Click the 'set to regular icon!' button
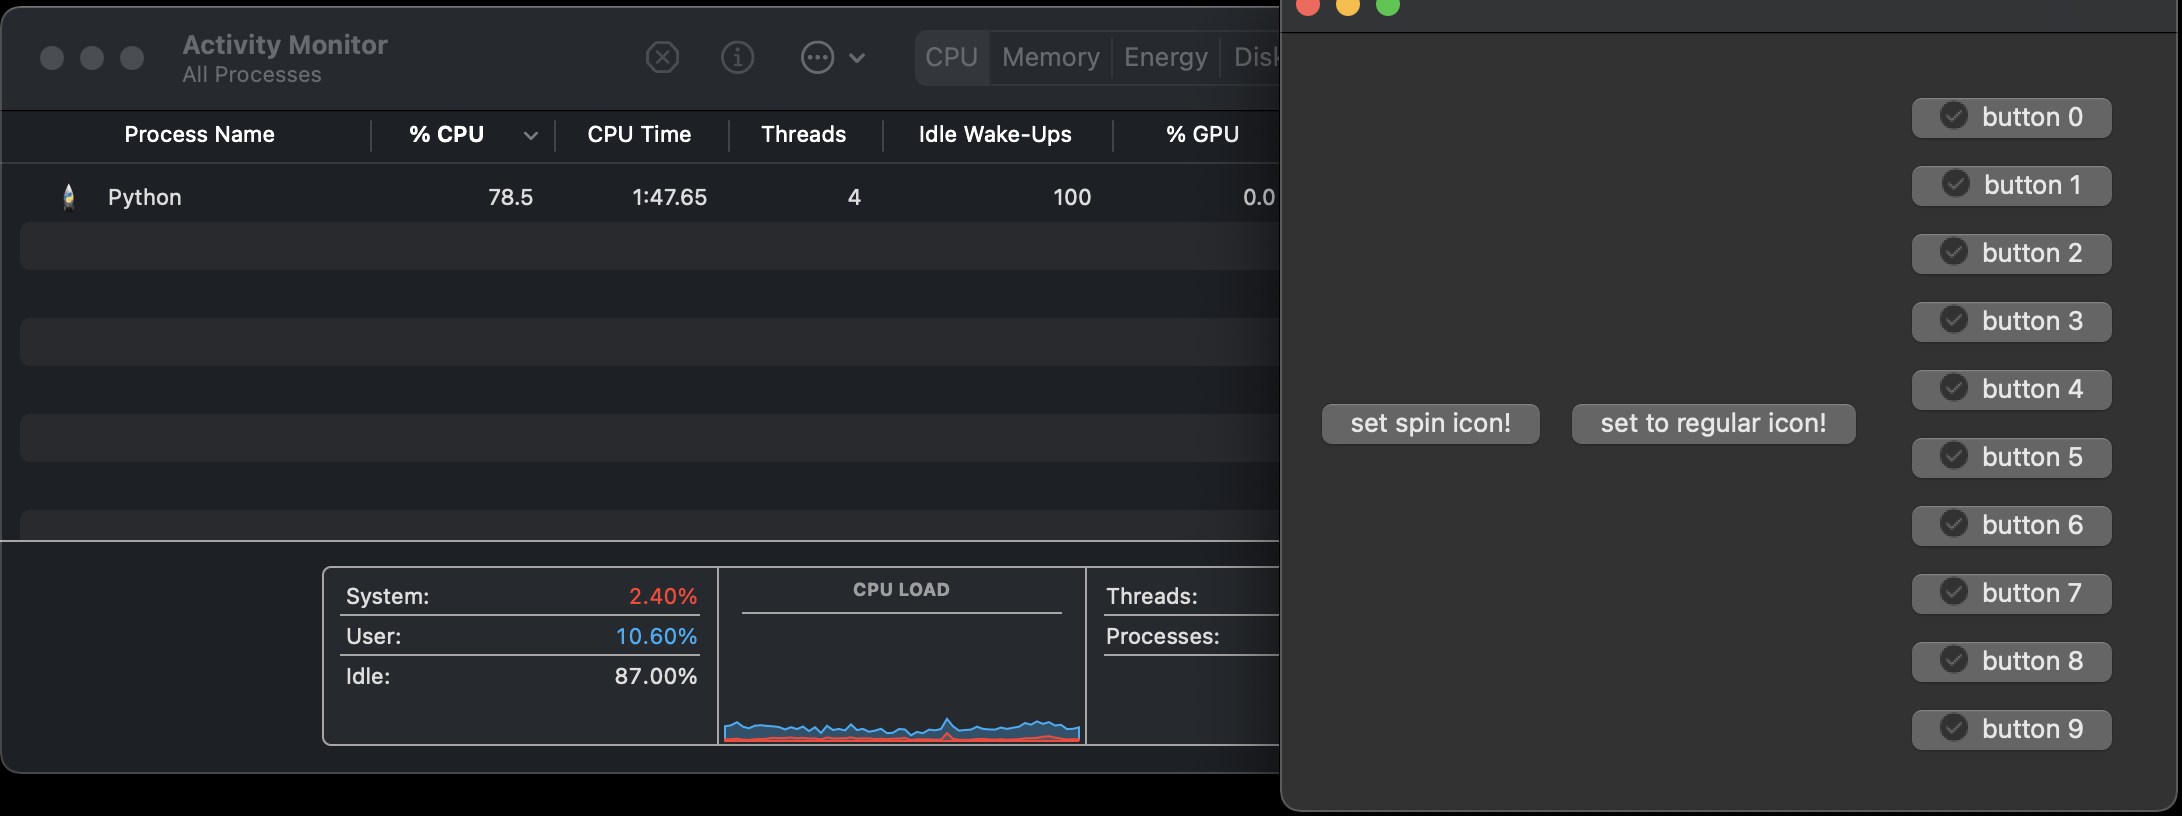This screenshot has width=2182, height=816. point(1713,423)
